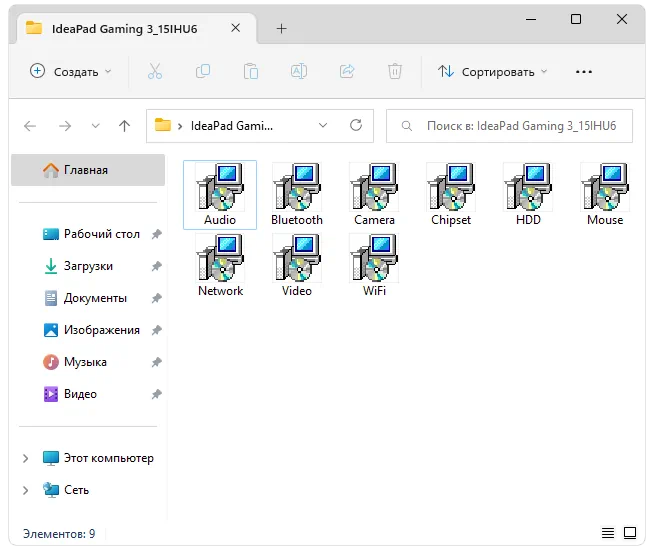Unpin Изображения via its pin icon
Image resolution: width=651 pixels, height=552 pixels.
157,330
